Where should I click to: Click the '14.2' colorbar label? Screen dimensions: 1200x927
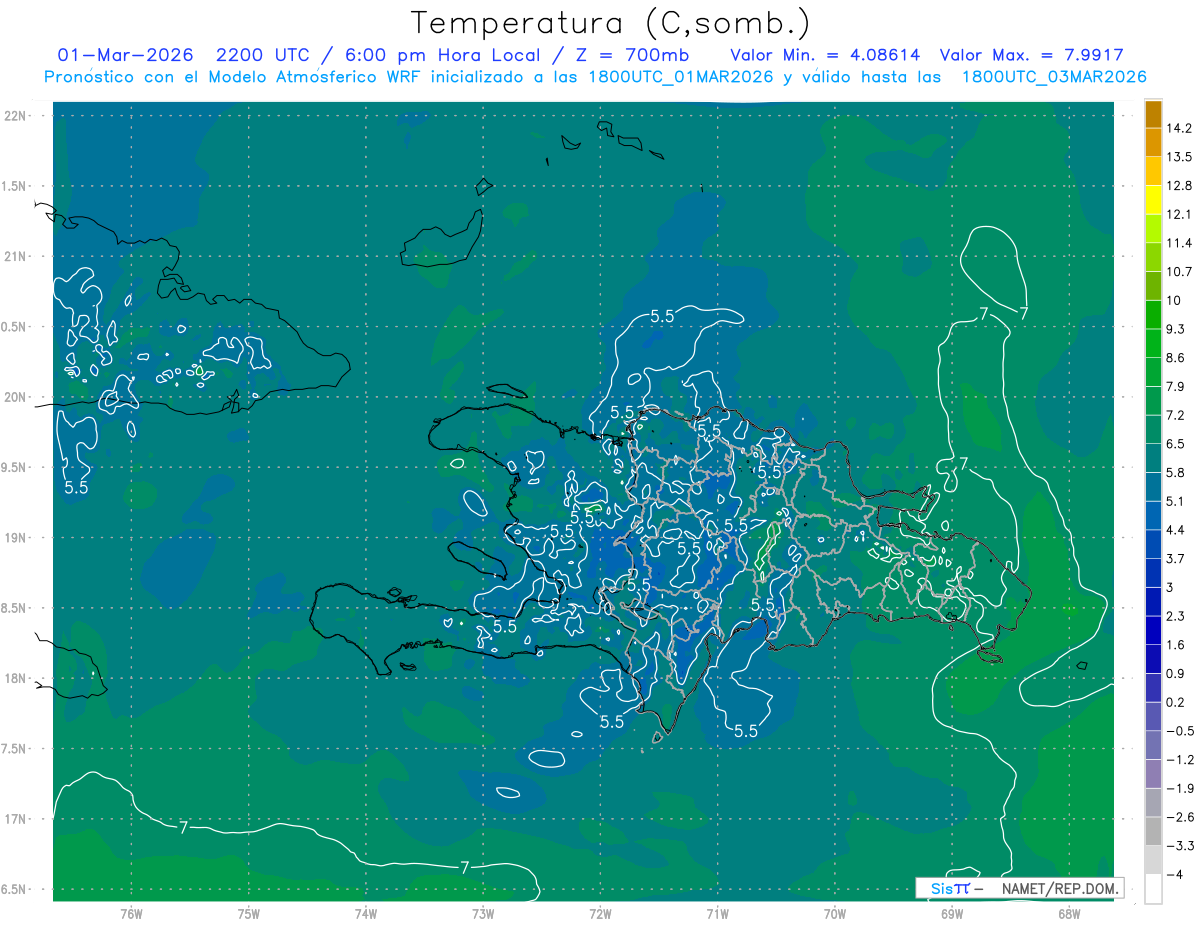1180,128
